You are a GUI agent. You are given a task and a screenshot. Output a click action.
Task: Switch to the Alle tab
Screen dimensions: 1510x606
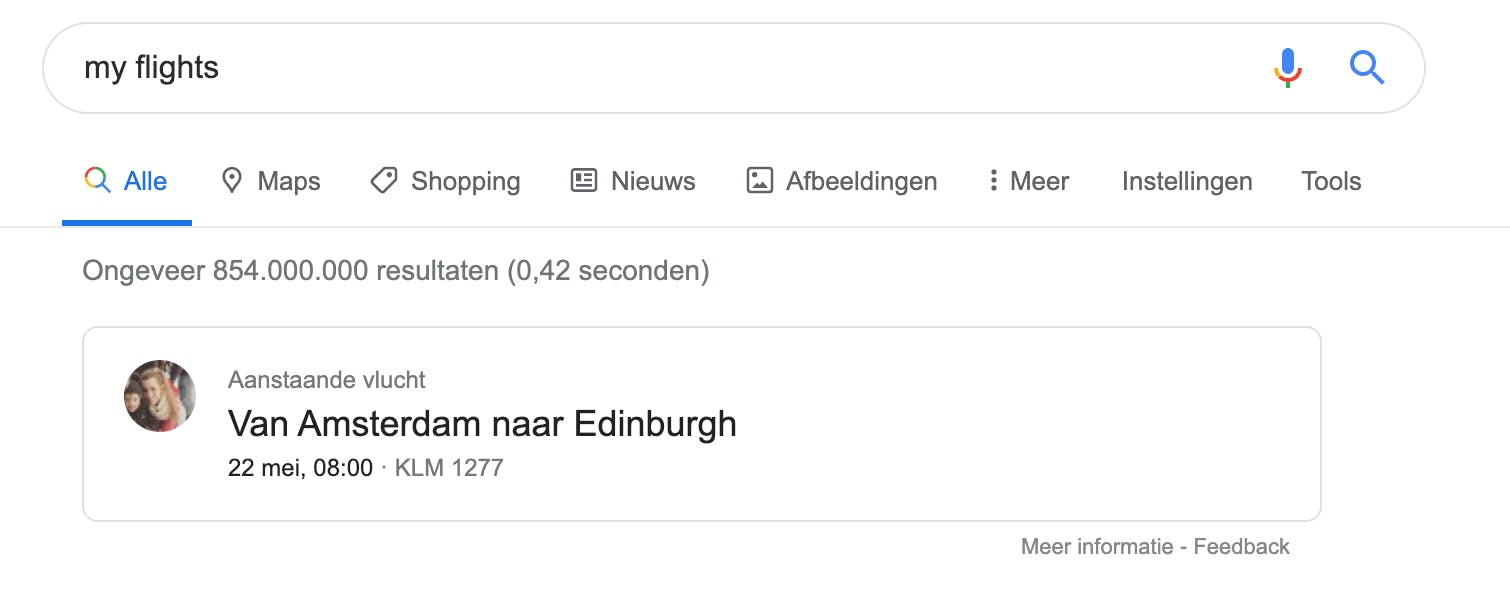[x=127, y=181]
